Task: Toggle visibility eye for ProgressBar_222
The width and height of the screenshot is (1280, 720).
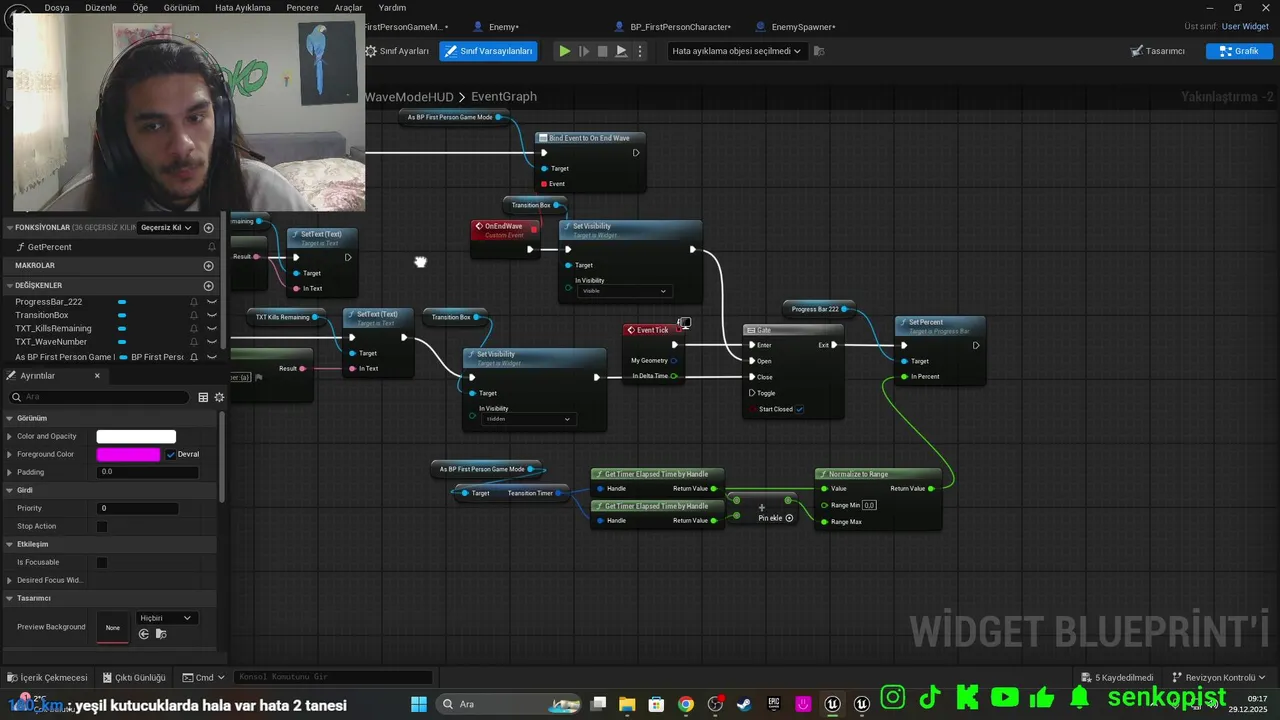Action: 212,302
